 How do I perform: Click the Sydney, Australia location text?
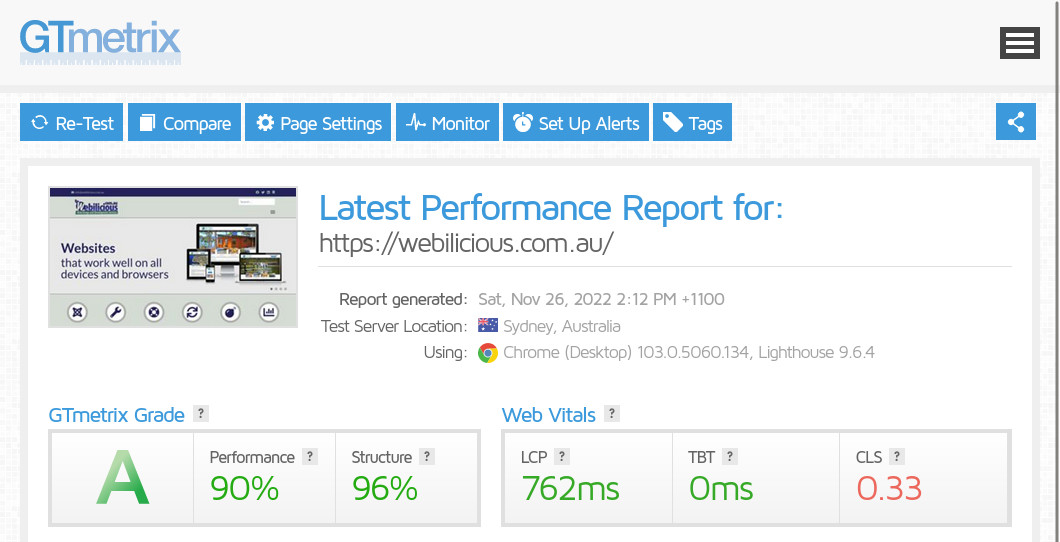click(x=562, y=326)
